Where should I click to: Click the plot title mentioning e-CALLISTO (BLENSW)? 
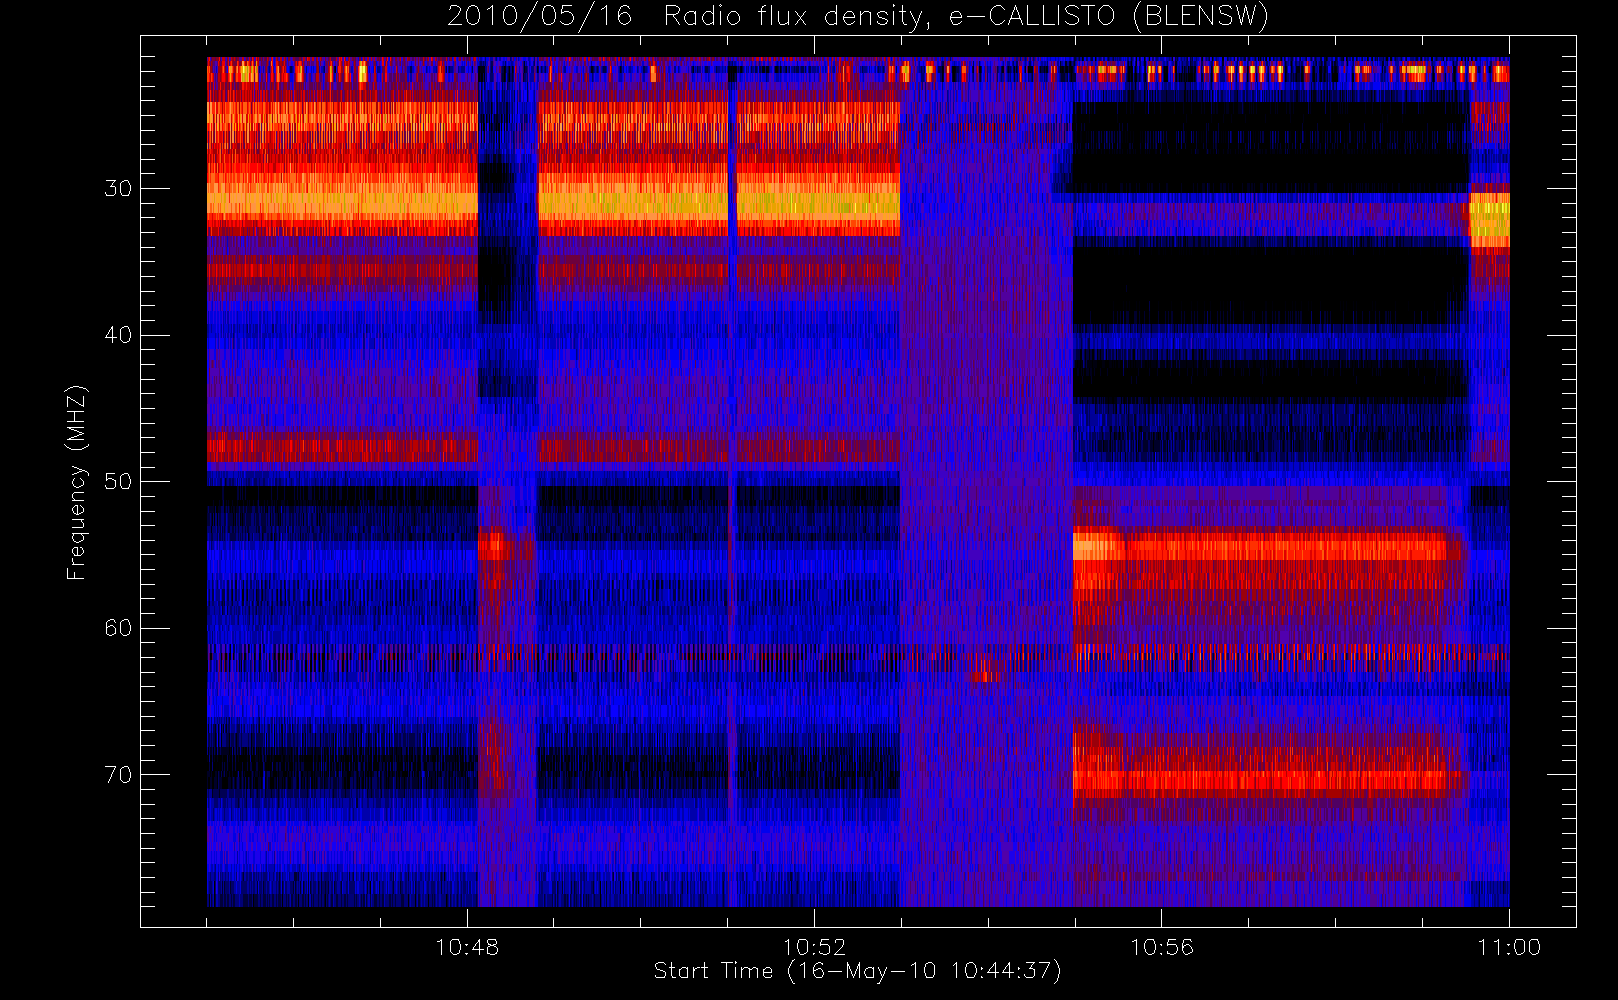tap(858, 17)
